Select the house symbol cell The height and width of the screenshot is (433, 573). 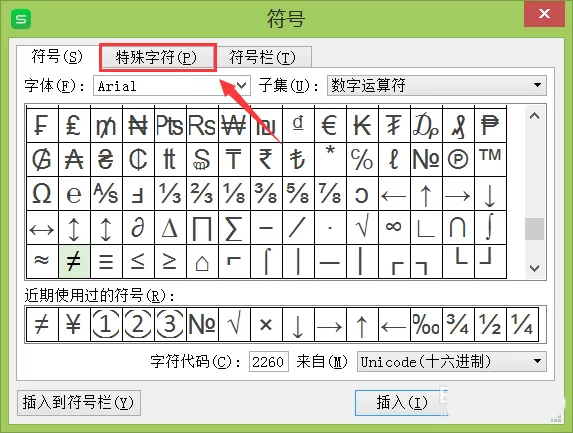(x=202, y=261)
